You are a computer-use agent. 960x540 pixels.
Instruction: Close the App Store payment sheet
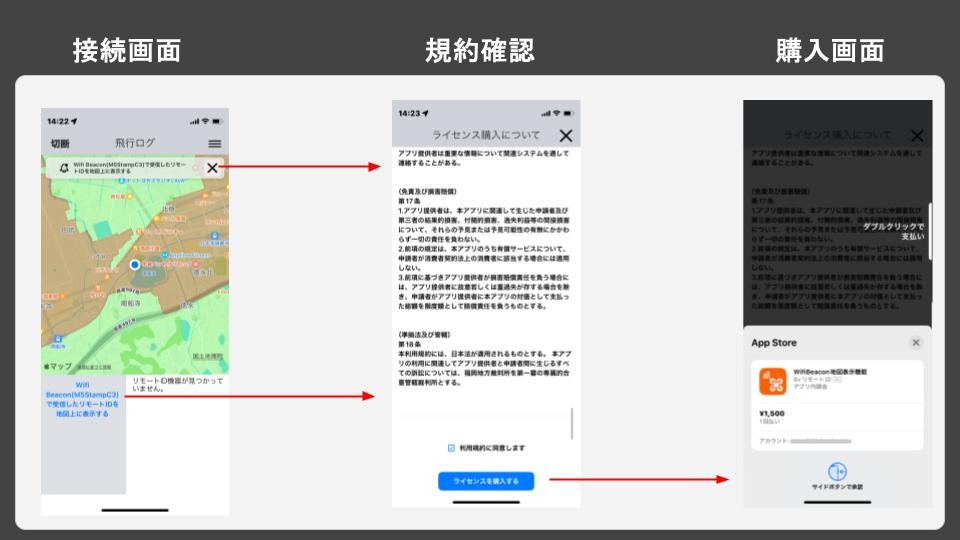click(x=915, y=343)
